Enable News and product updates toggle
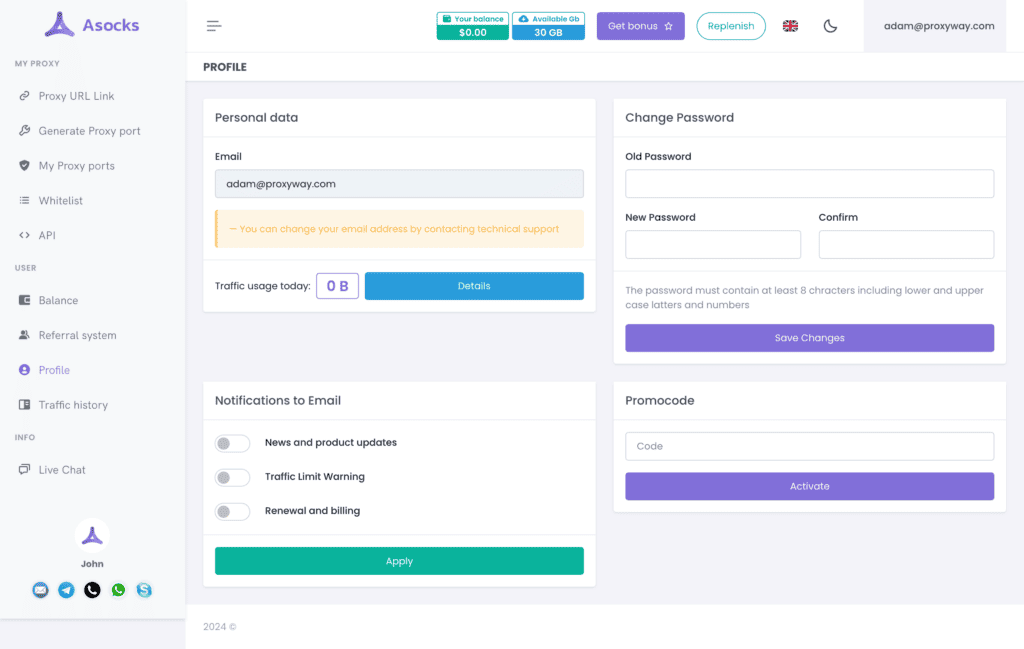Viewport: 1024px width, 649px height. (232, 443)
